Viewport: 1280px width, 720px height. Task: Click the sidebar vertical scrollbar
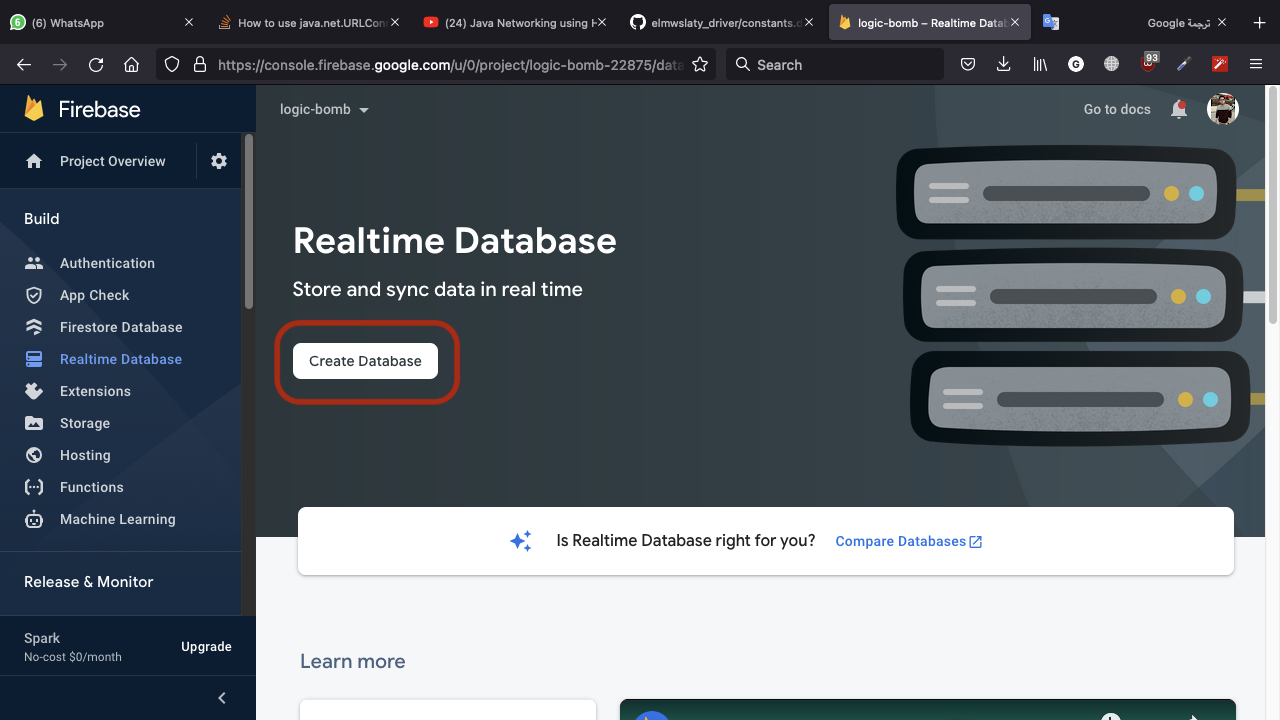249,222
